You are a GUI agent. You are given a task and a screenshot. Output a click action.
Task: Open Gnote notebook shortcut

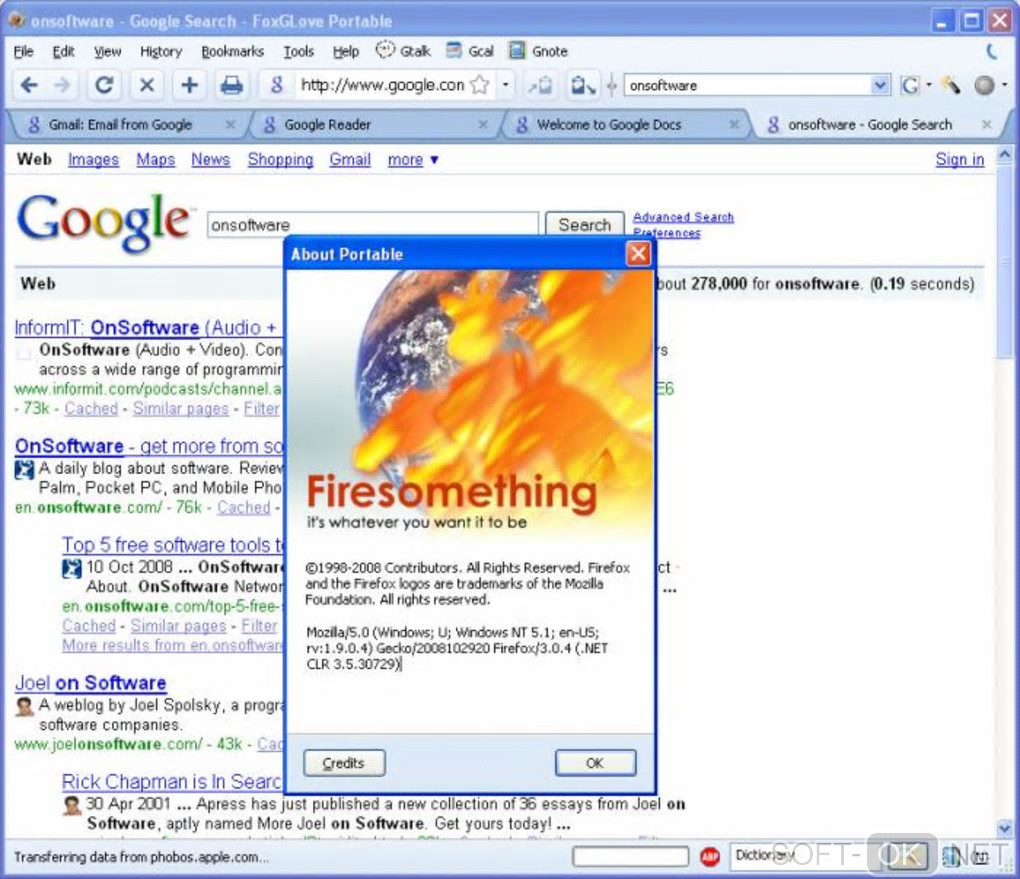(538, 51)
